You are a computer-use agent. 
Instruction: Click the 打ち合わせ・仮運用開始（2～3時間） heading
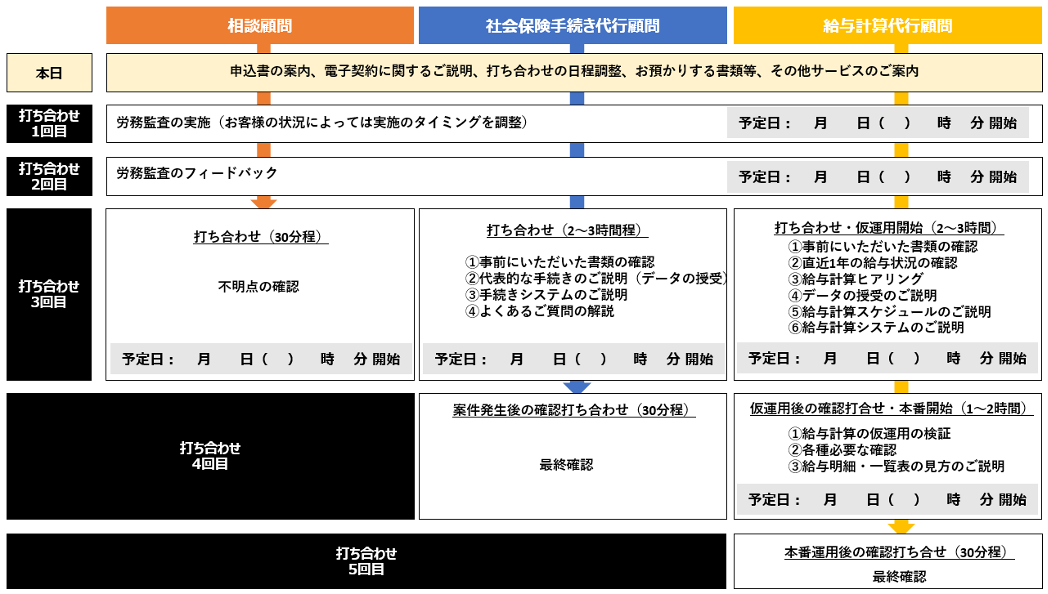click(x=889, y=227)
